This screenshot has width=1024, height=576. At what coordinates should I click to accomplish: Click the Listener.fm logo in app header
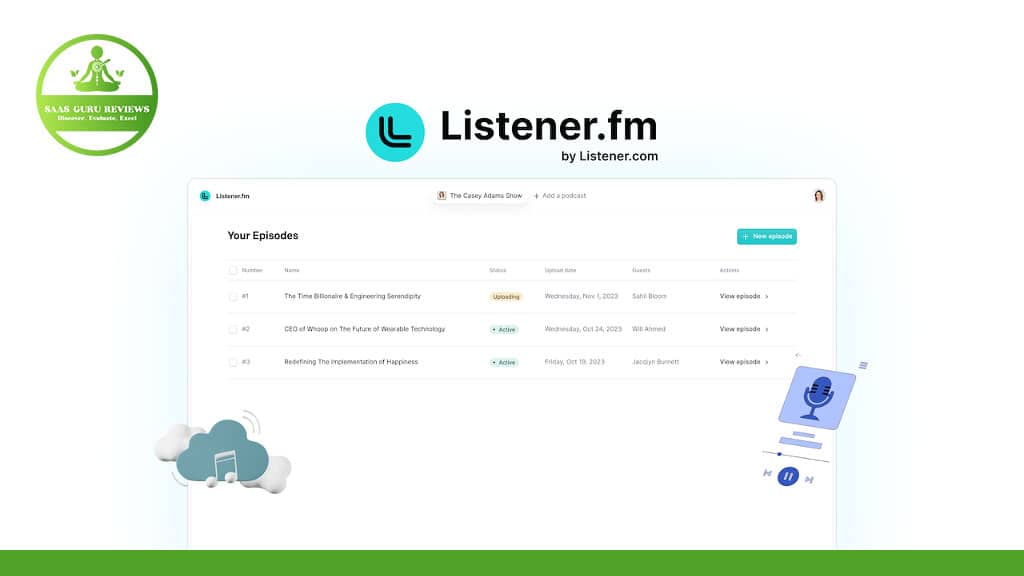(225, 196)
